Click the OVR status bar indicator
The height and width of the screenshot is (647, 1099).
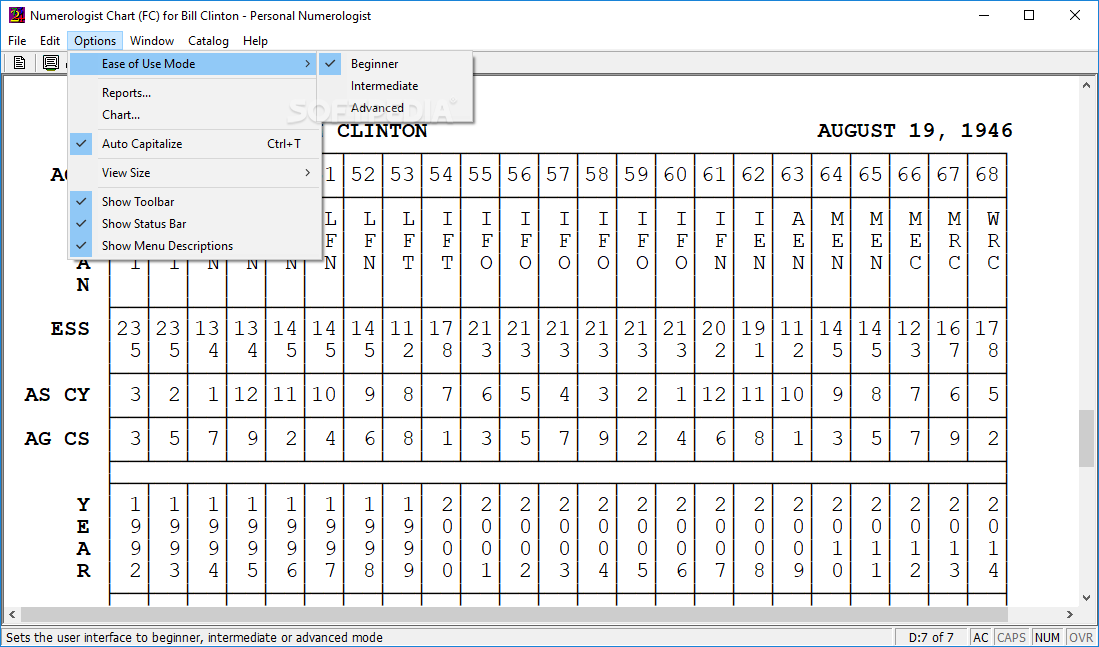[1079, 637]
